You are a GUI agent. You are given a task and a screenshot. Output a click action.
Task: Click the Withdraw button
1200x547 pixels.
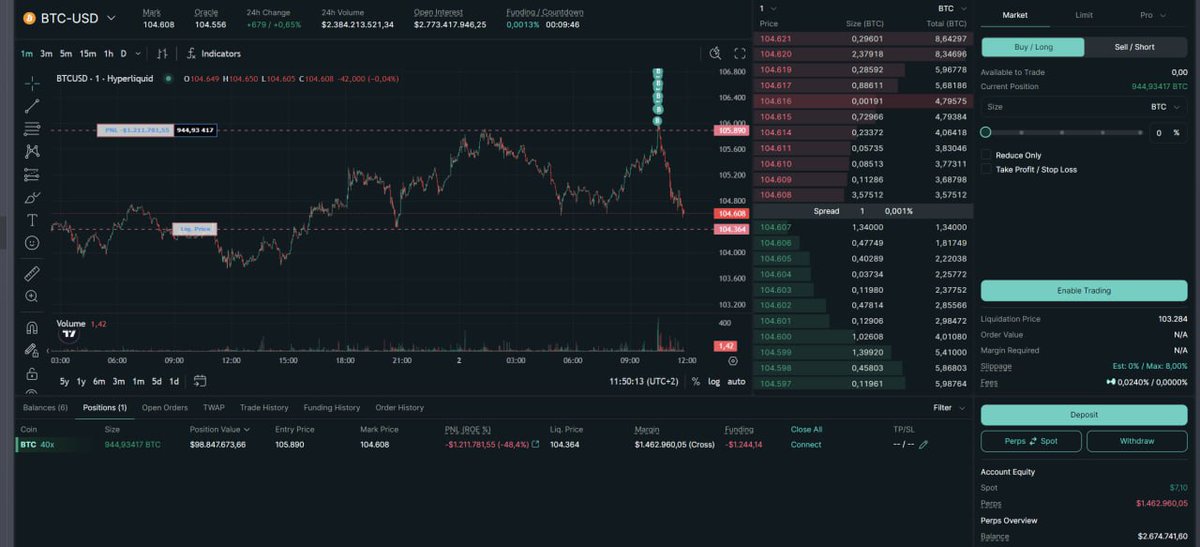coord(1136,441)
